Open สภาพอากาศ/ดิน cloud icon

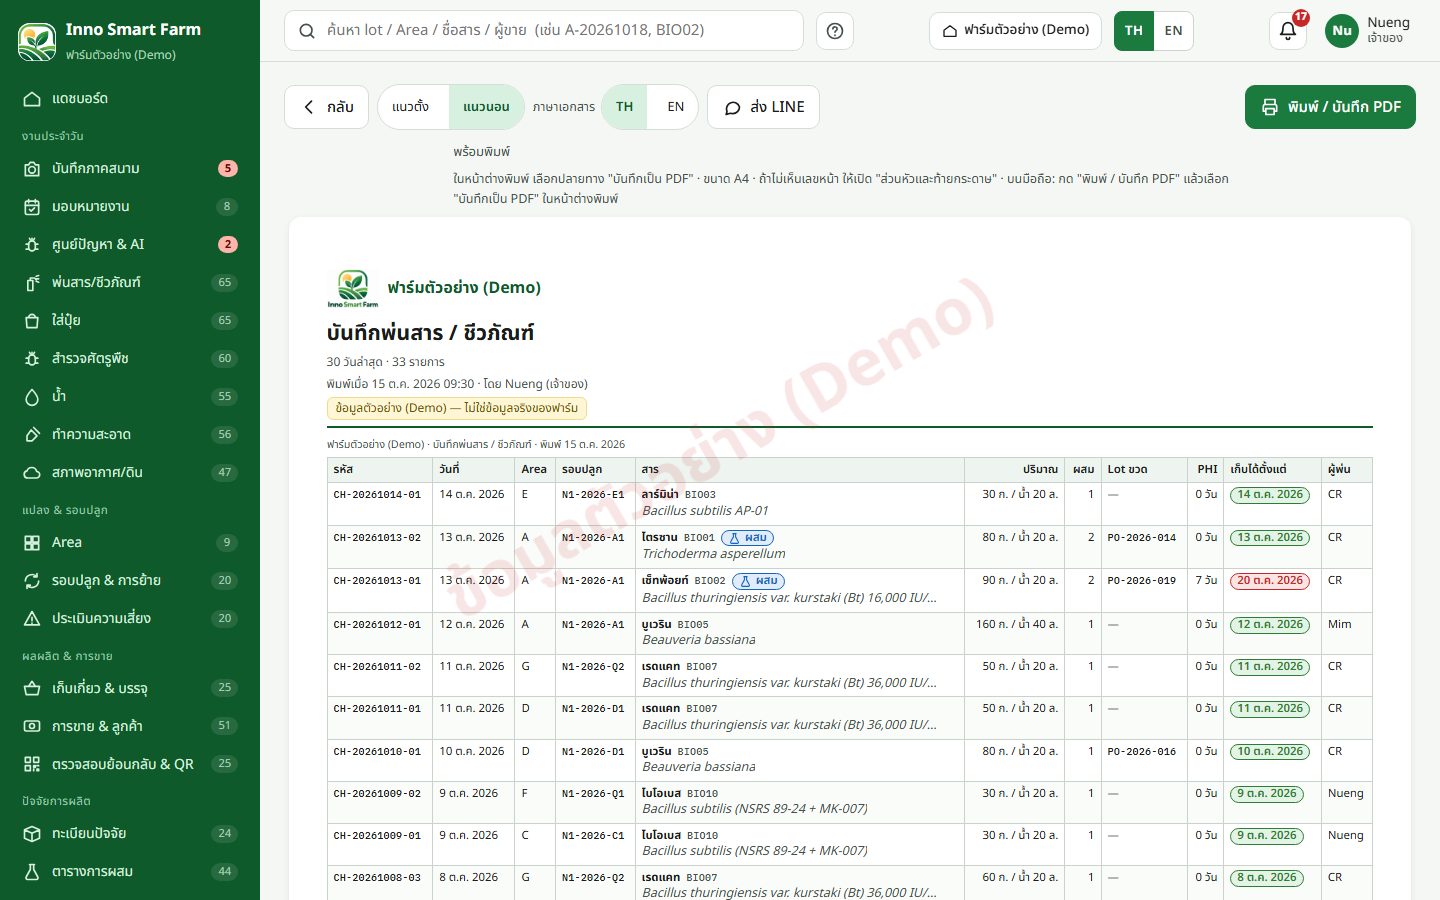point(32,473)
